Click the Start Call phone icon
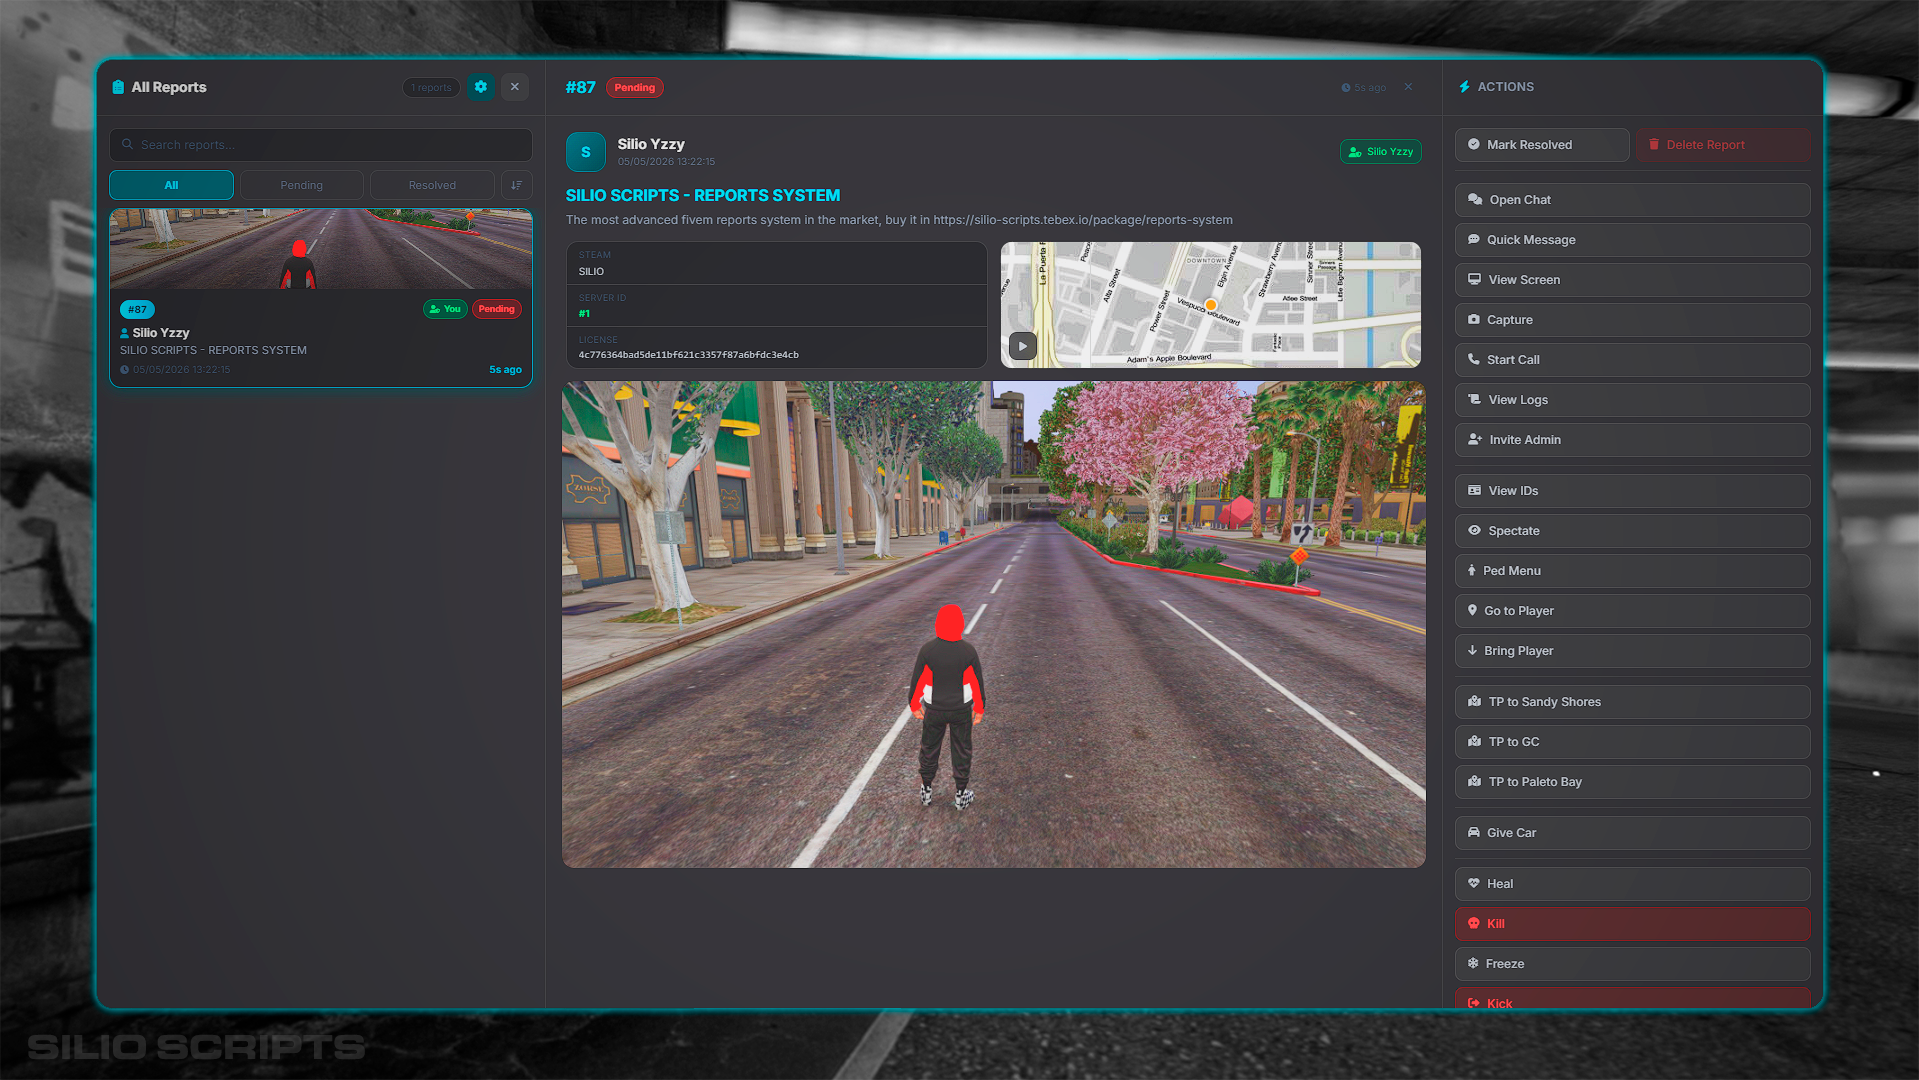Image resolution: width=1919 pixels, height=1080 pixels. click(x=1474, y=360)
